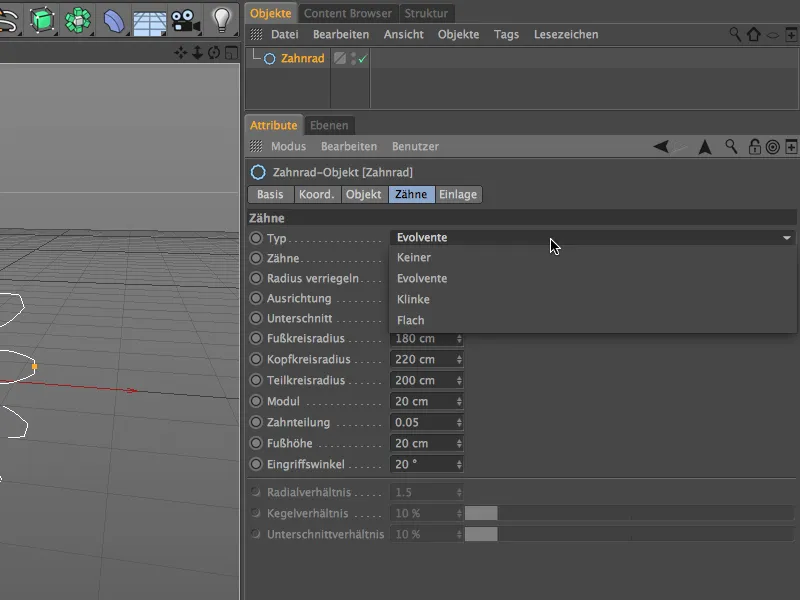
Task: Click Teilkreisradius stepper arrows
Action: point(459,381)
